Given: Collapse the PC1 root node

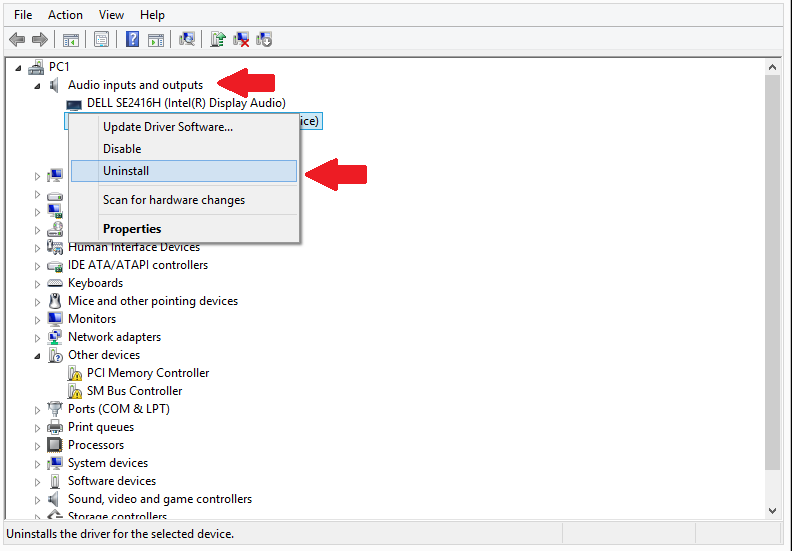Looking at the screenshot, I should pyautogui.click(x=18, y=67).
